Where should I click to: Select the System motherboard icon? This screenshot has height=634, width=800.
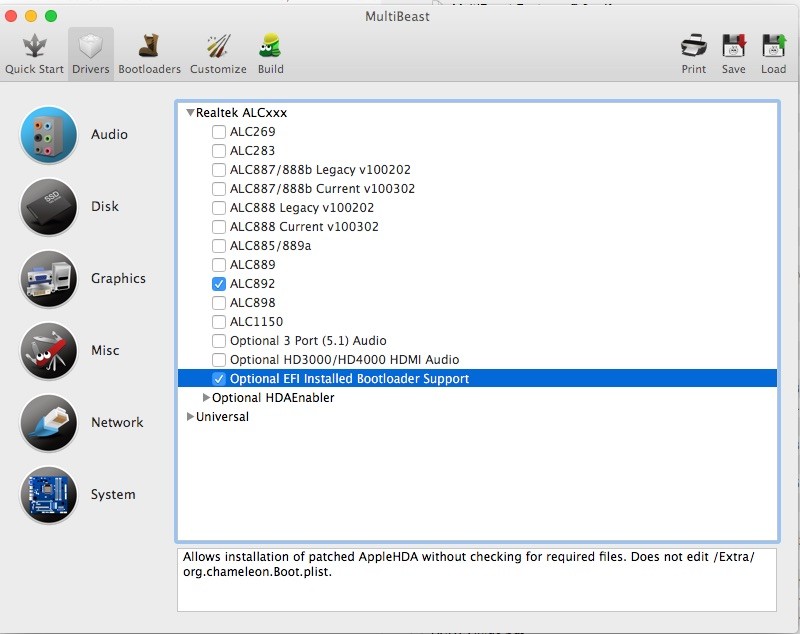coord(48,495)
